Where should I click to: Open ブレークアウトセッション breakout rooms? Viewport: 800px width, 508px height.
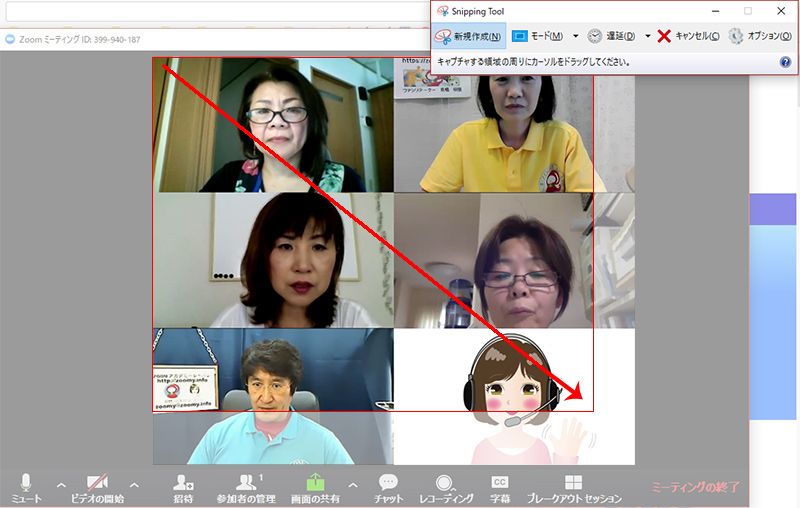coord(573,487)
